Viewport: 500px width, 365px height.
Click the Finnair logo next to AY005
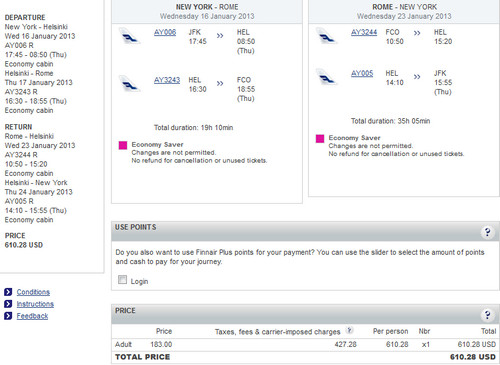click(327, 77)
